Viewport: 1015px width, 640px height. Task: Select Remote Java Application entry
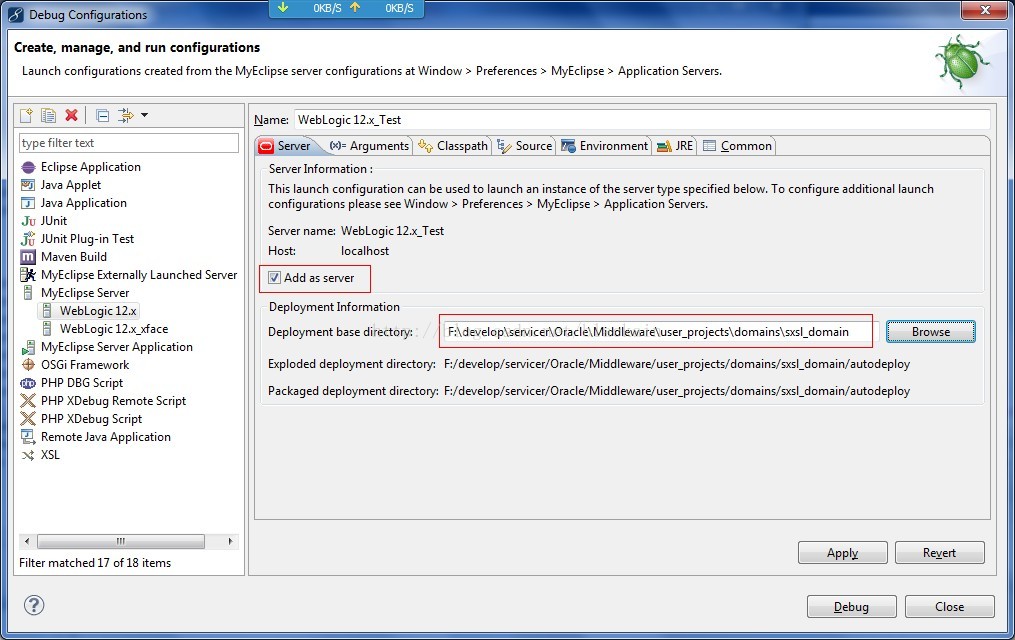(106, 437)
